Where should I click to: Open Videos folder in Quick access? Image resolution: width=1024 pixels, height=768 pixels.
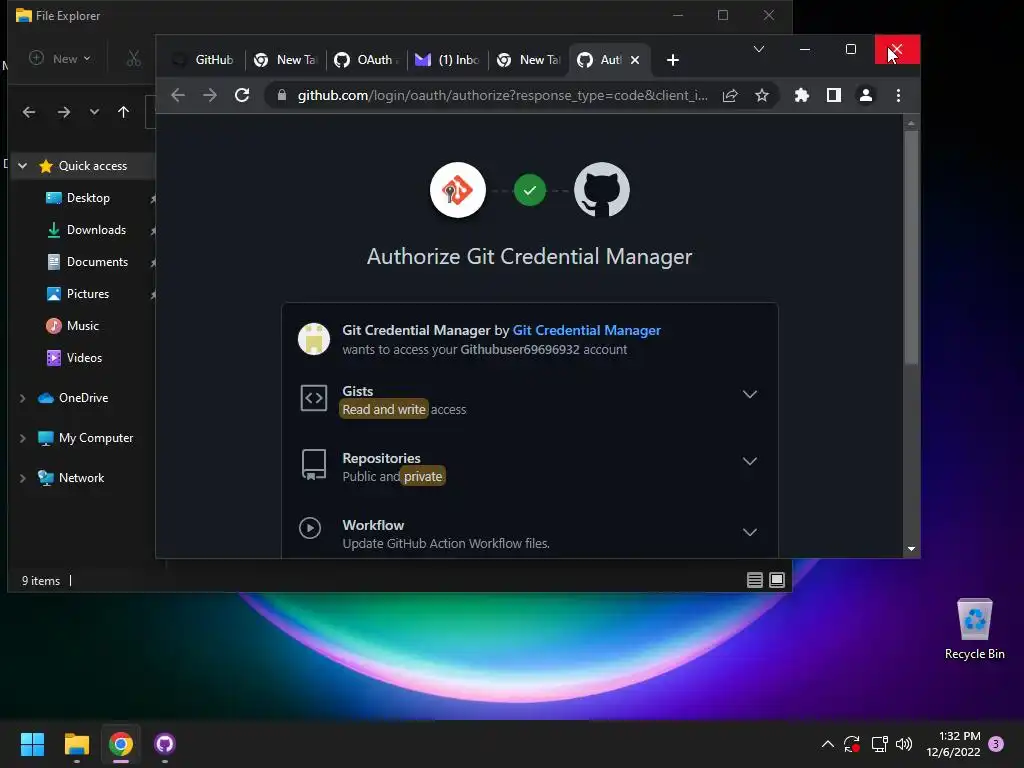84,358
